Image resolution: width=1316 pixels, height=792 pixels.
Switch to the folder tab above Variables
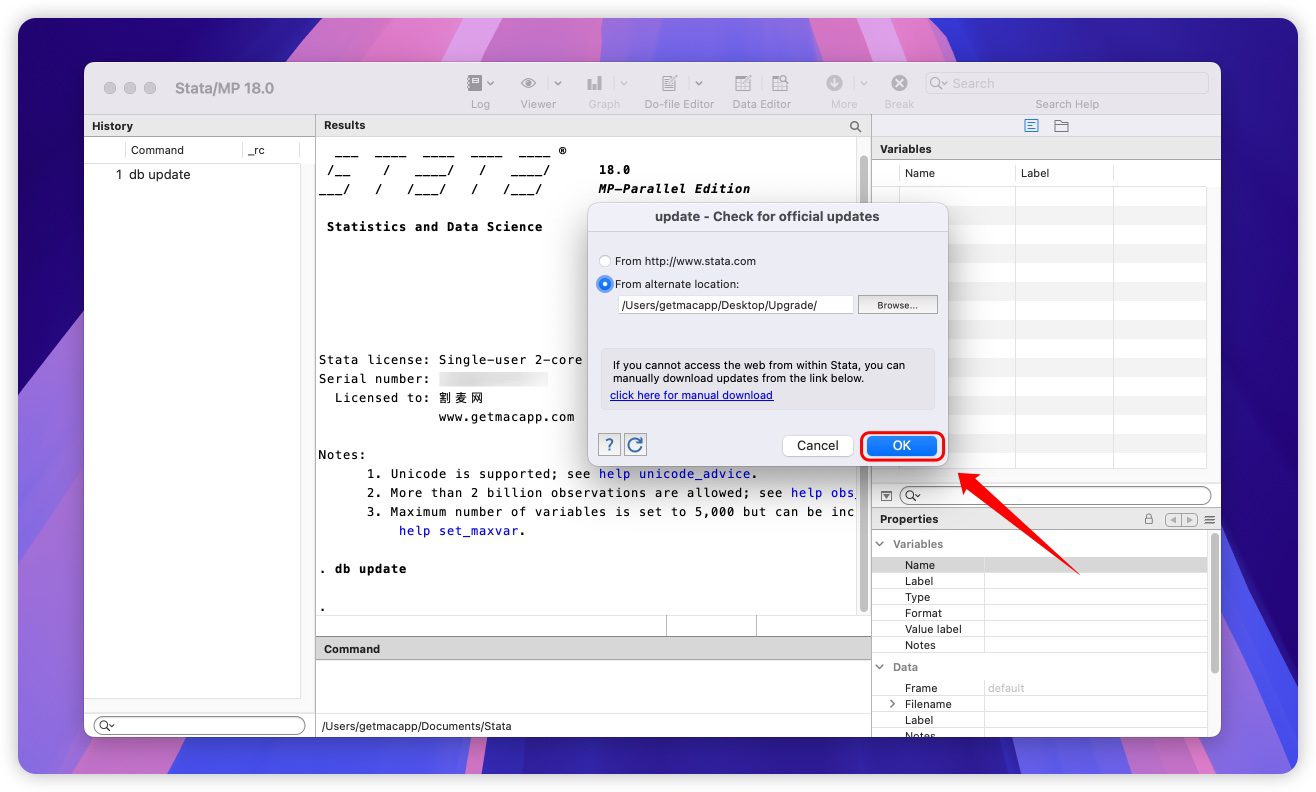[x=1061, y=125]
